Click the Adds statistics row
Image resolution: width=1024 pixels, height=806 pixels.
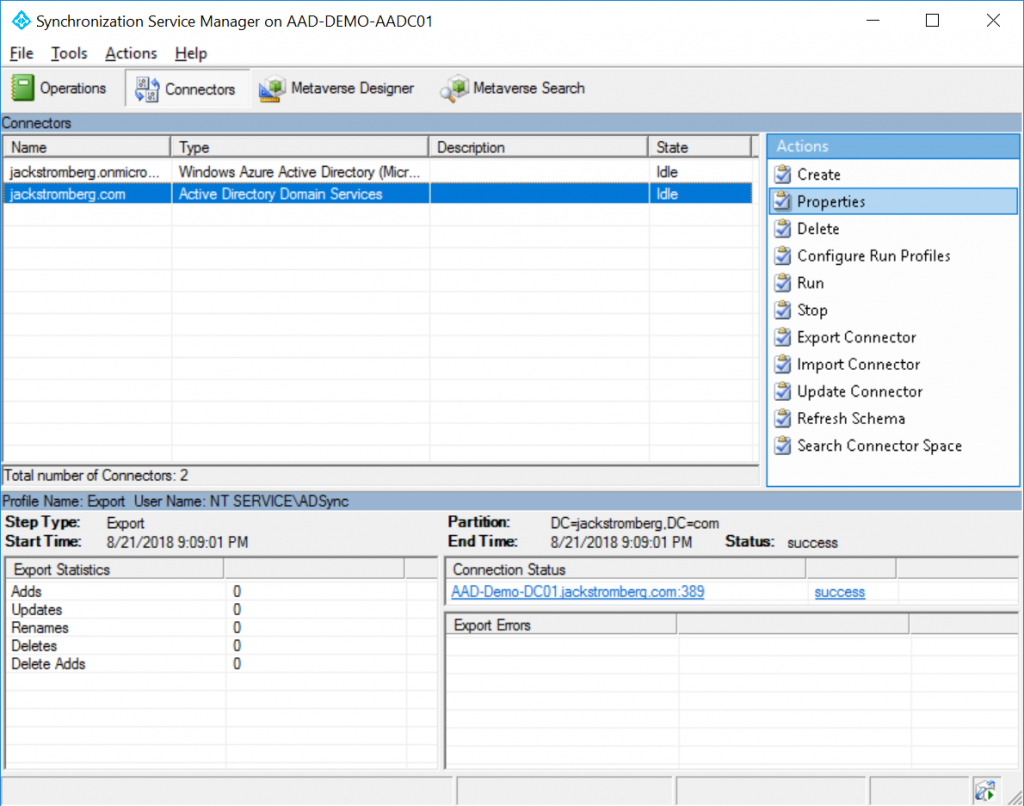pos(221,591)
